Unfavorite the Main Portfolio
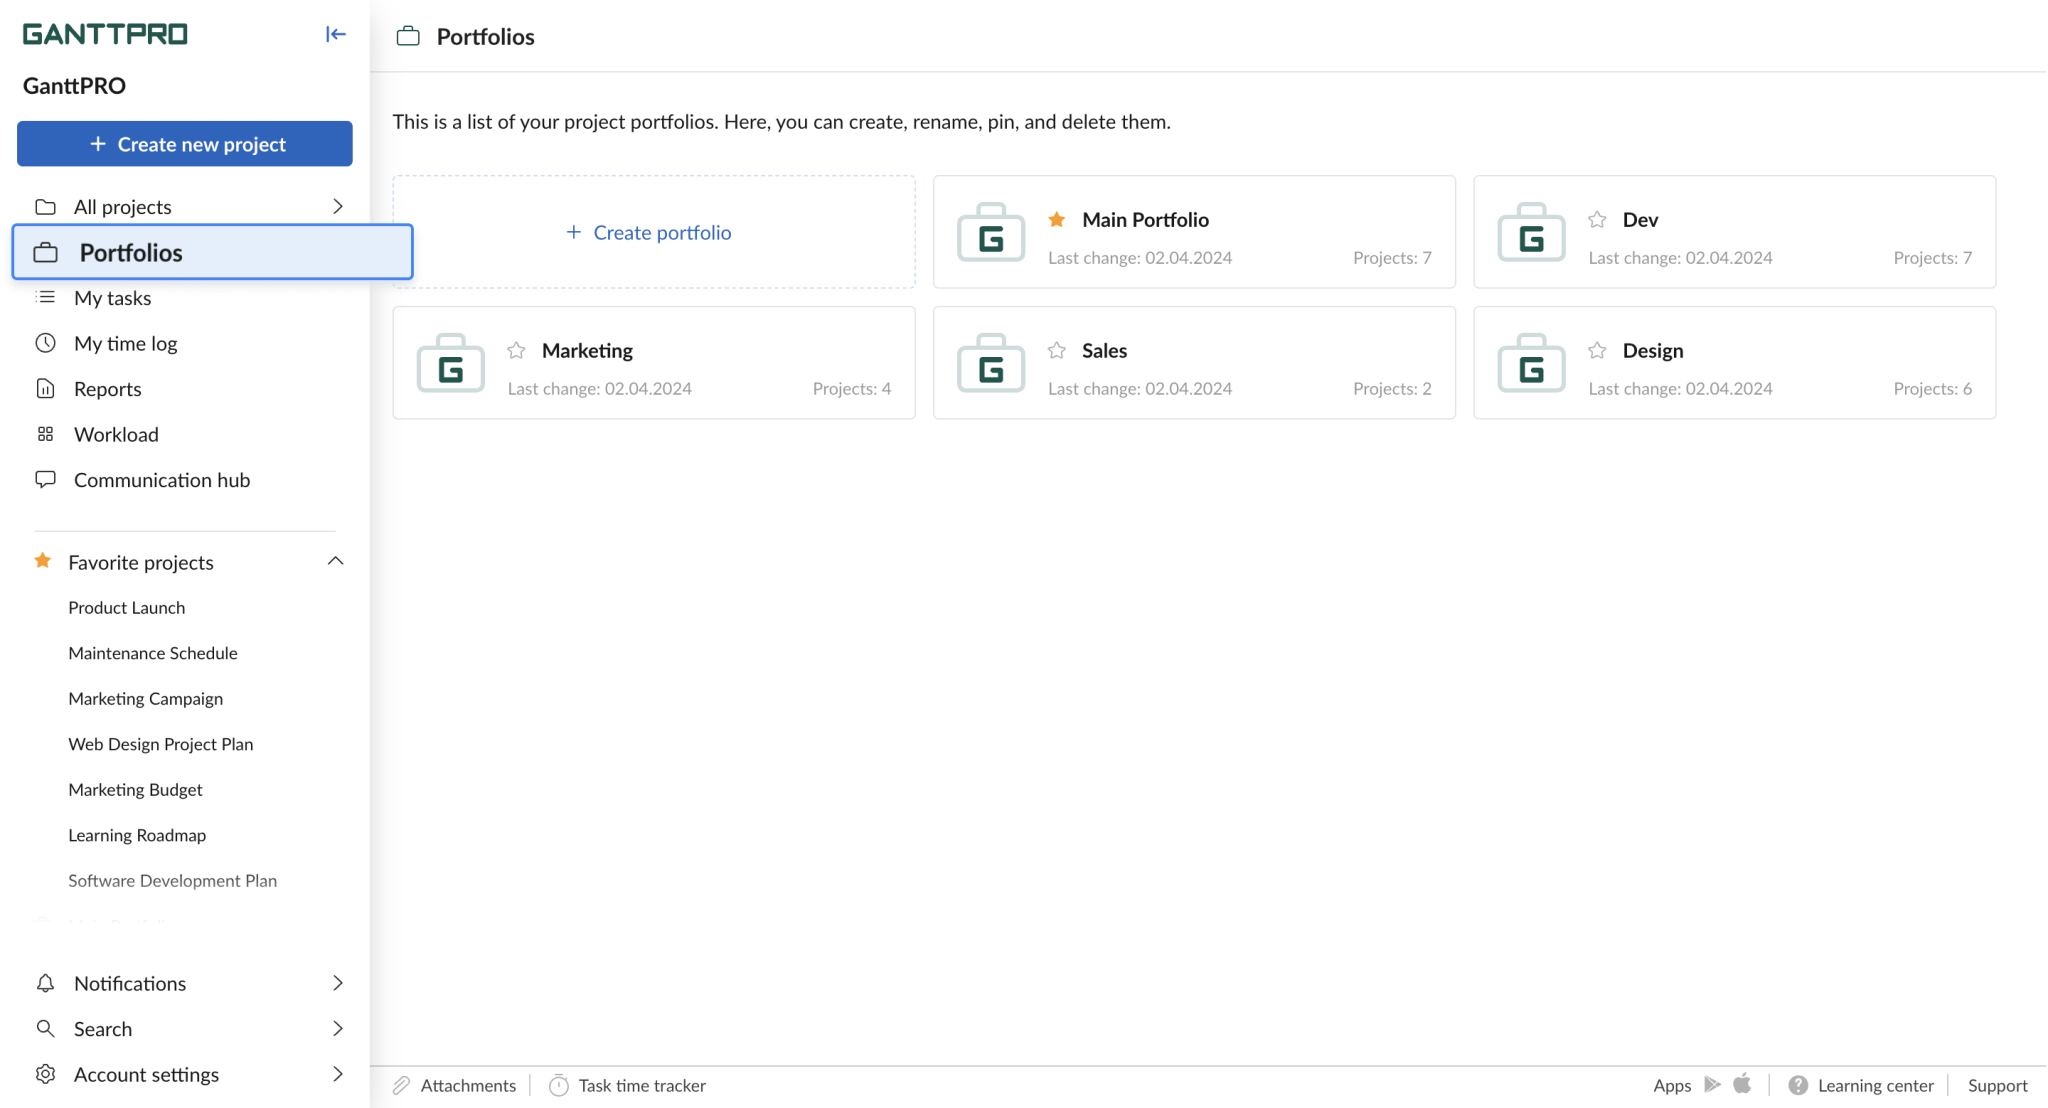Viewport: 2048px width, 1108px height. pyautogui.click(x=1054, y=219)
